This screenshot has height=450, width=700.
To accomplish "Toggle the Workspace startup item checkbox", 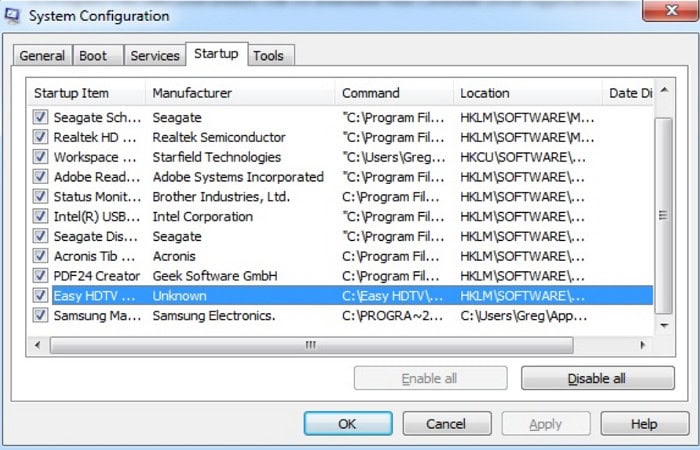I will coord(40,157).
